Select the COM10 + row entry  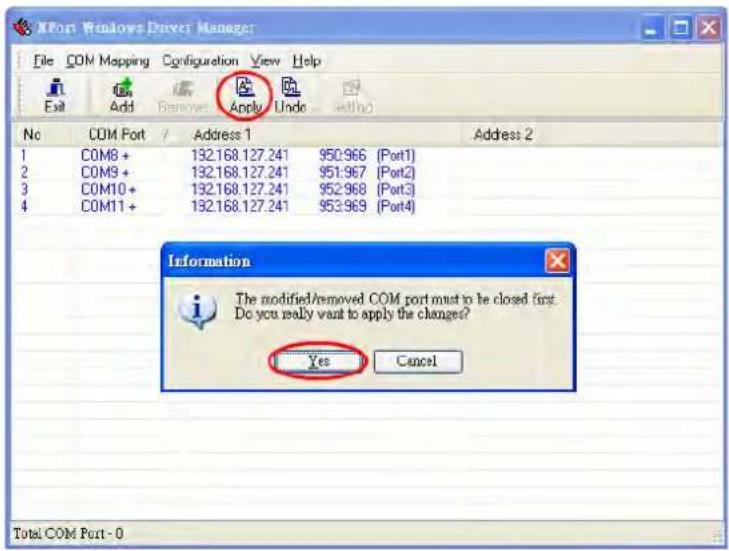coord(109,190)
